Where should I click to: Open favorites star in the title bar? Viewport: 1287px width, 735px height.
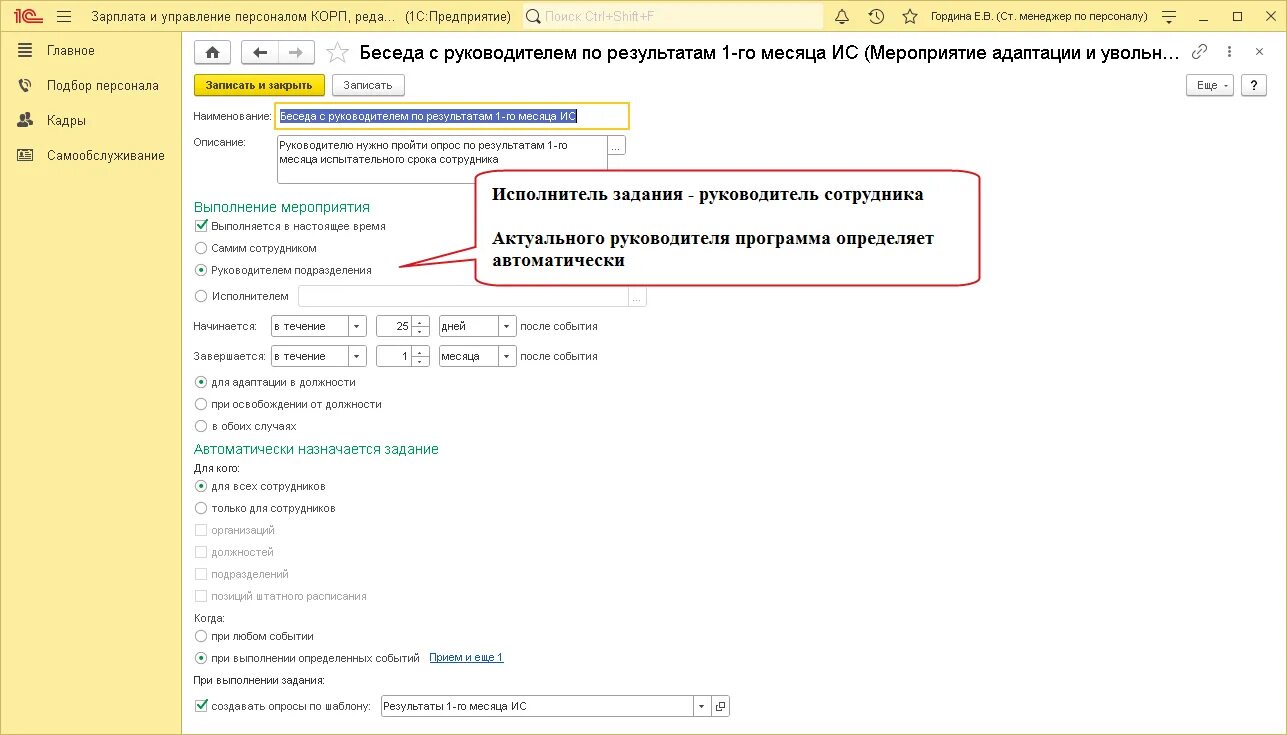909,17
